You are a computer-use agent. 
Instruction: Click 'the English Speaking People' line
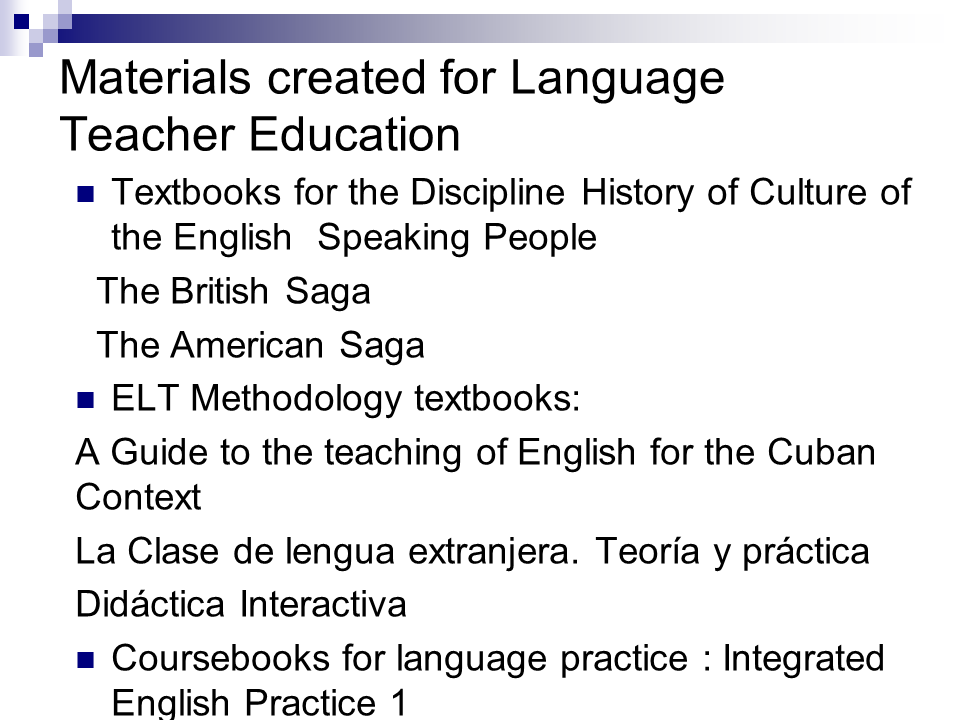tap(354, 238)
